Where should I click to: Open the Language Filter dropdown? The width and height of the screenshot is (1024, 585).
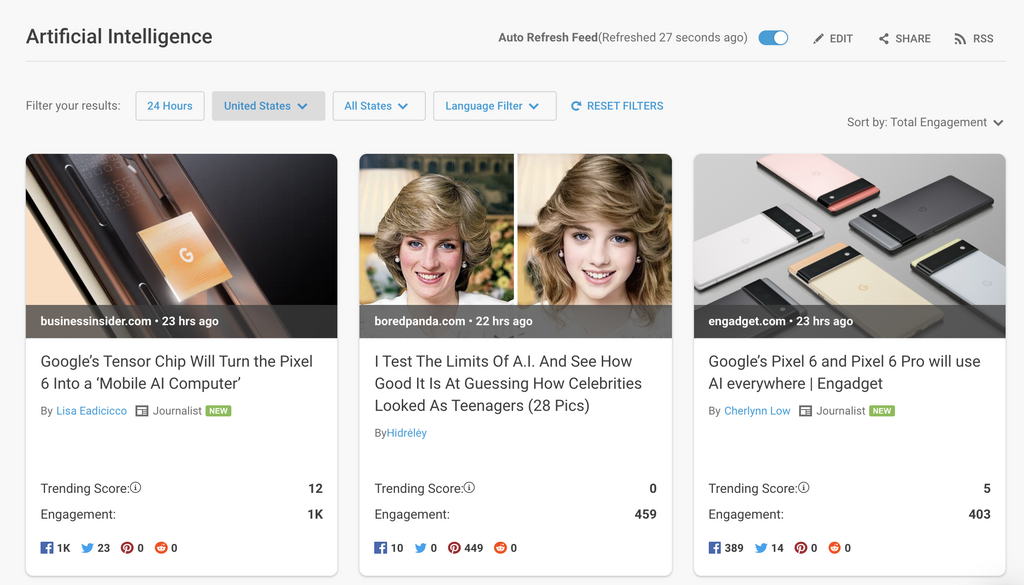(x=494, y=106)
